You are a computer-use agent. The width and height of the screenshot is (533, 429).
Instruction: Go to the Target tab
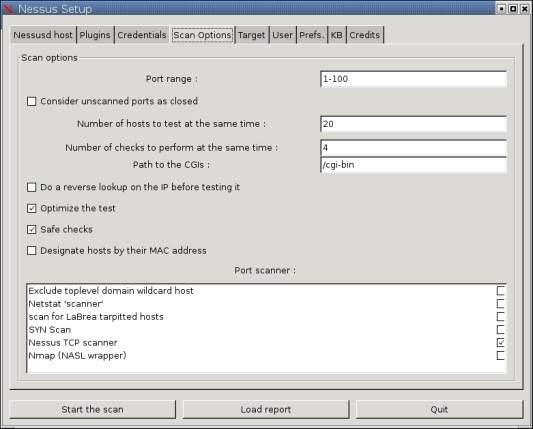click(x=252, y=35)
